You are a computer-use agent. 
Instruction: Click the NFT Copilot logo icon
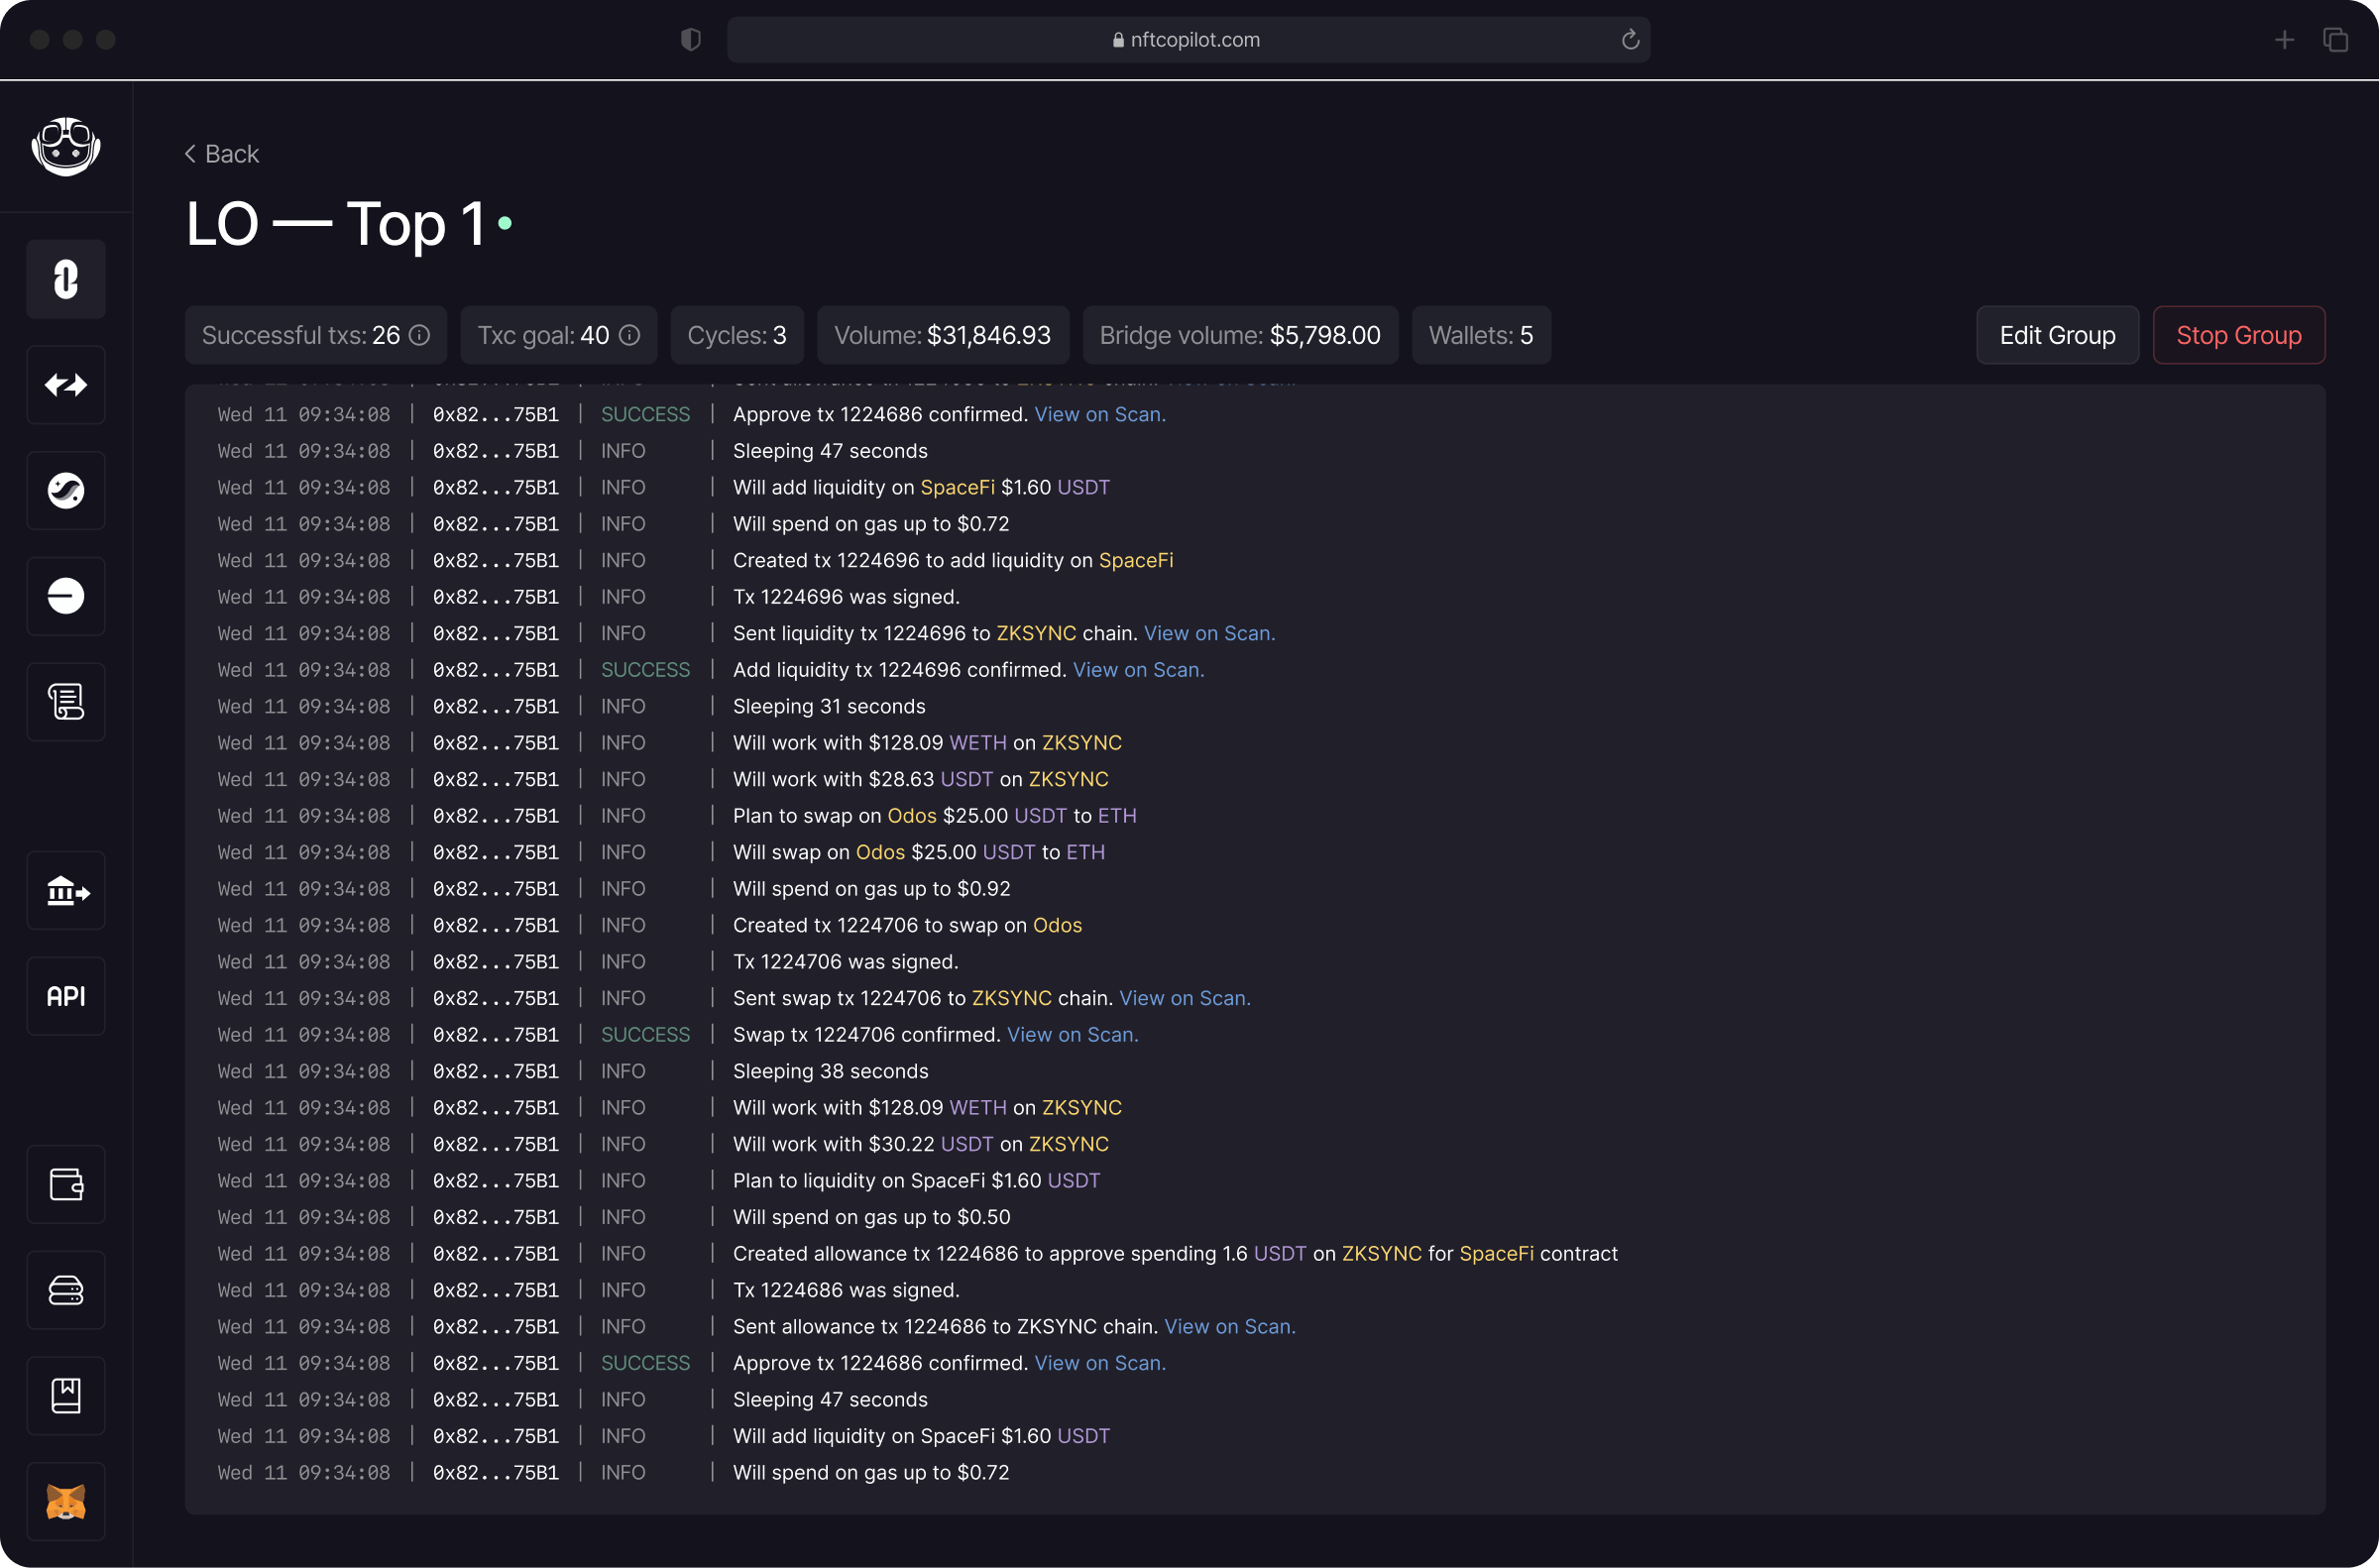coord(66,146)
